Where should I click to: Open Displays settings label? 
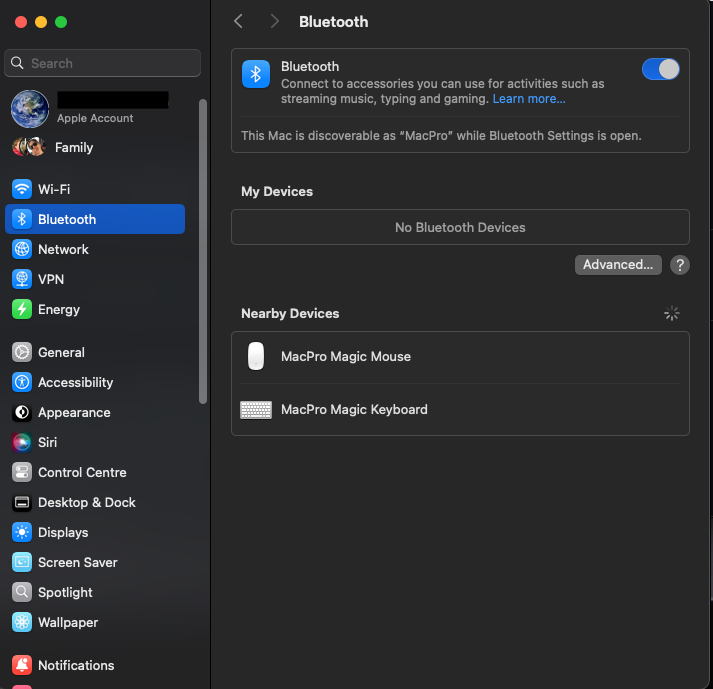click(63, 533)
